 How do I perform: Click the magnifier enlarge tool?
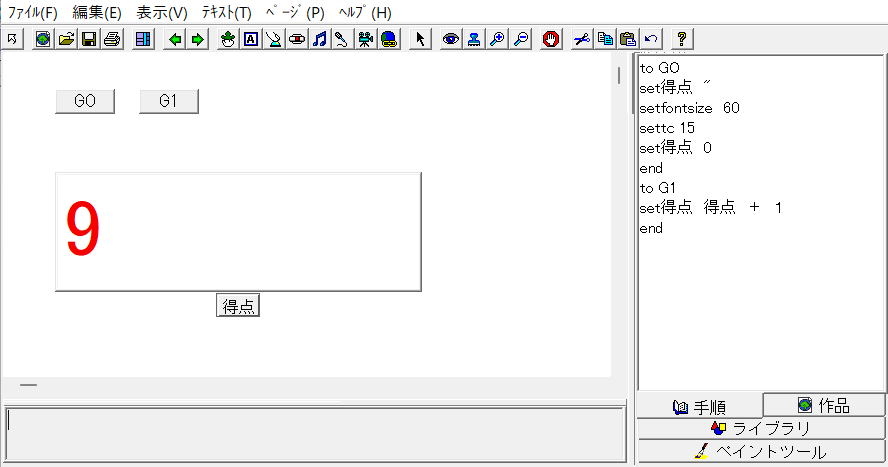tap(497, 39)
